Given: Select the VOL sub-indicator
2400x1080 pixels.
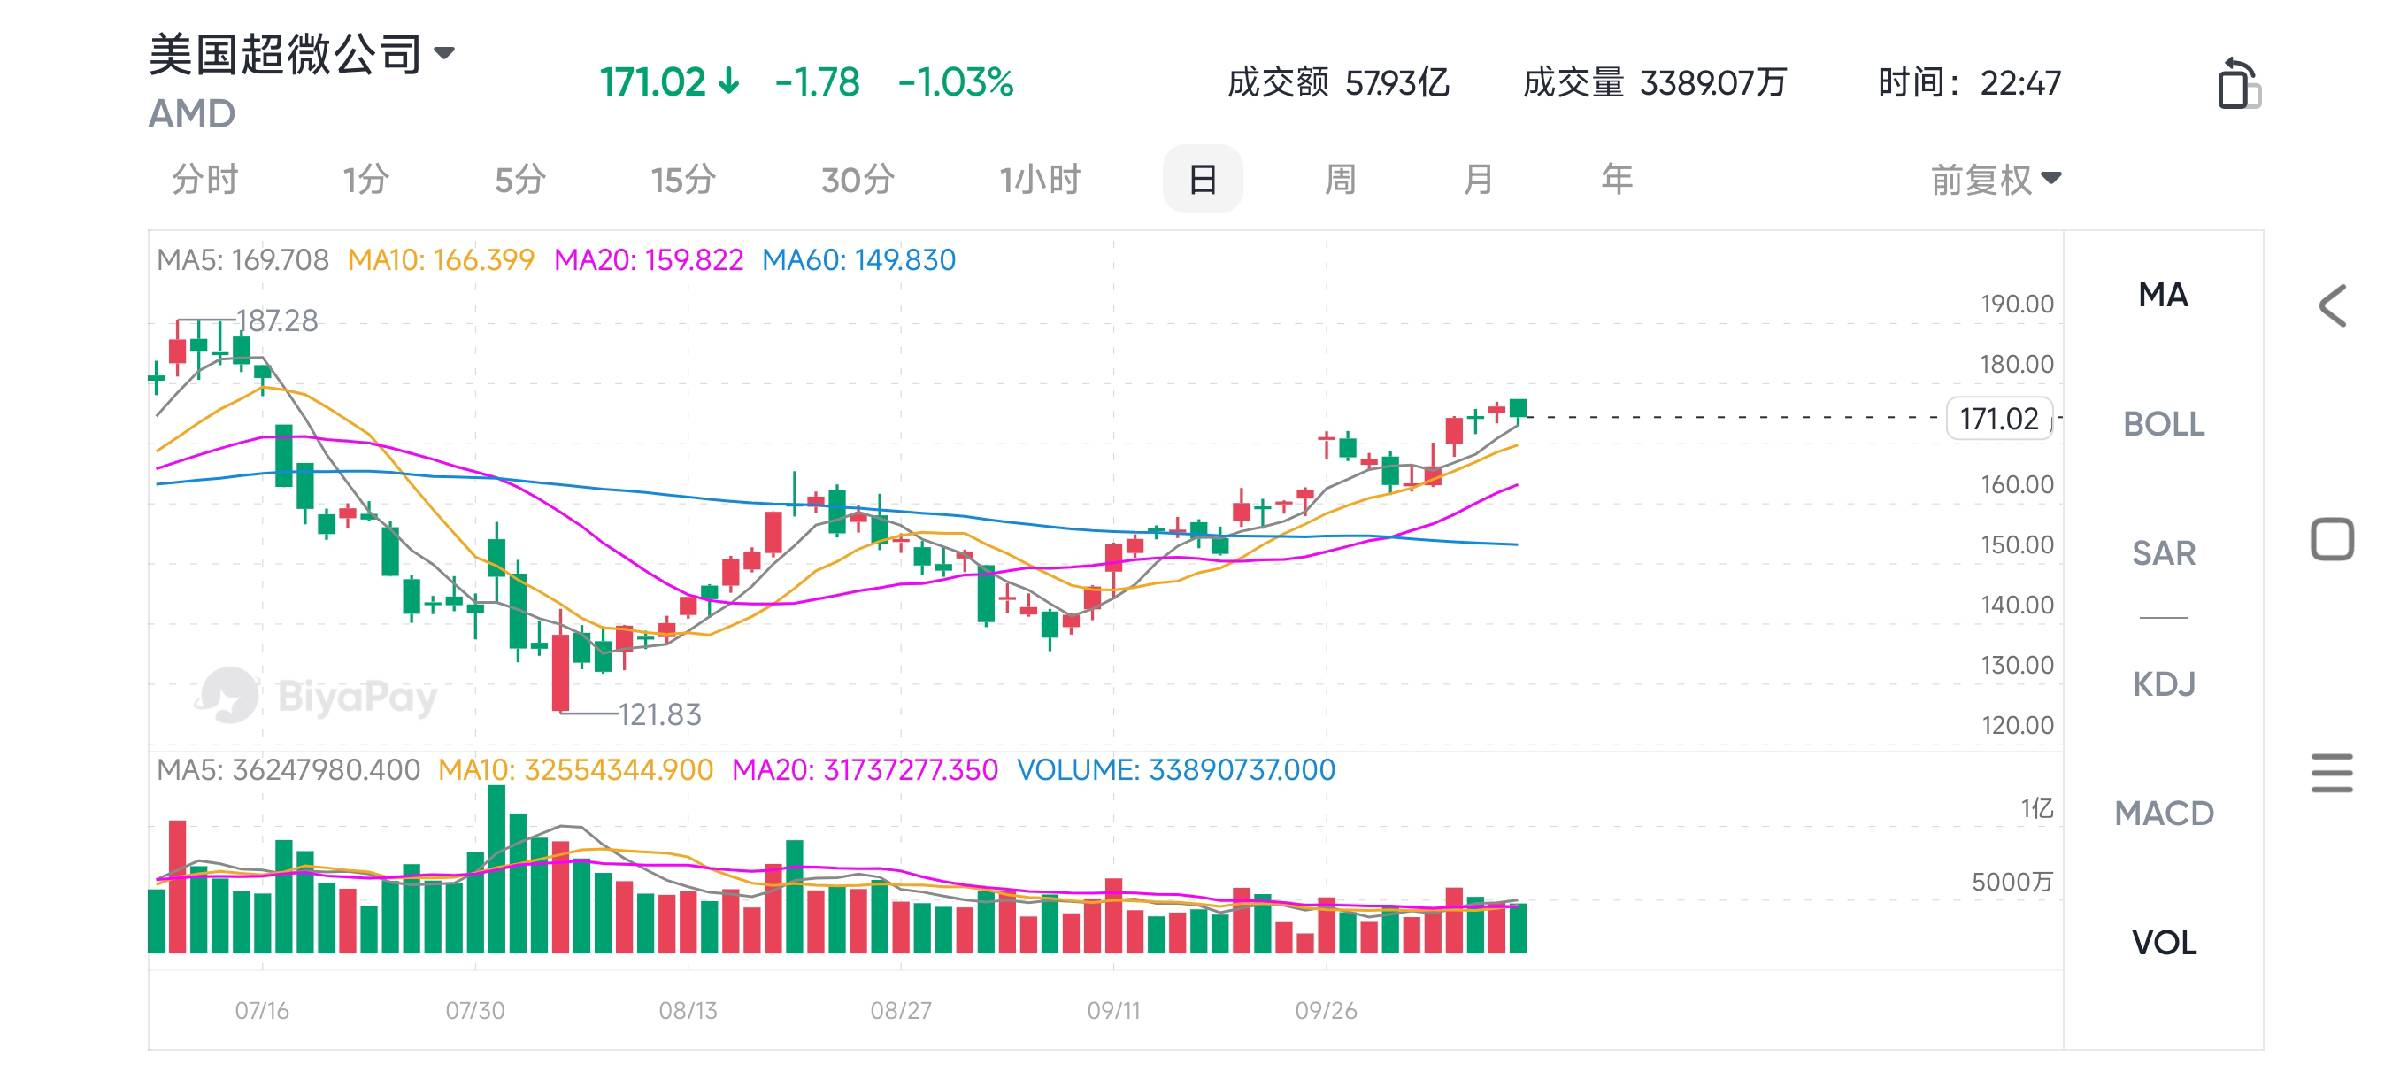Looking at the screenshot, I should (2163, 942).
